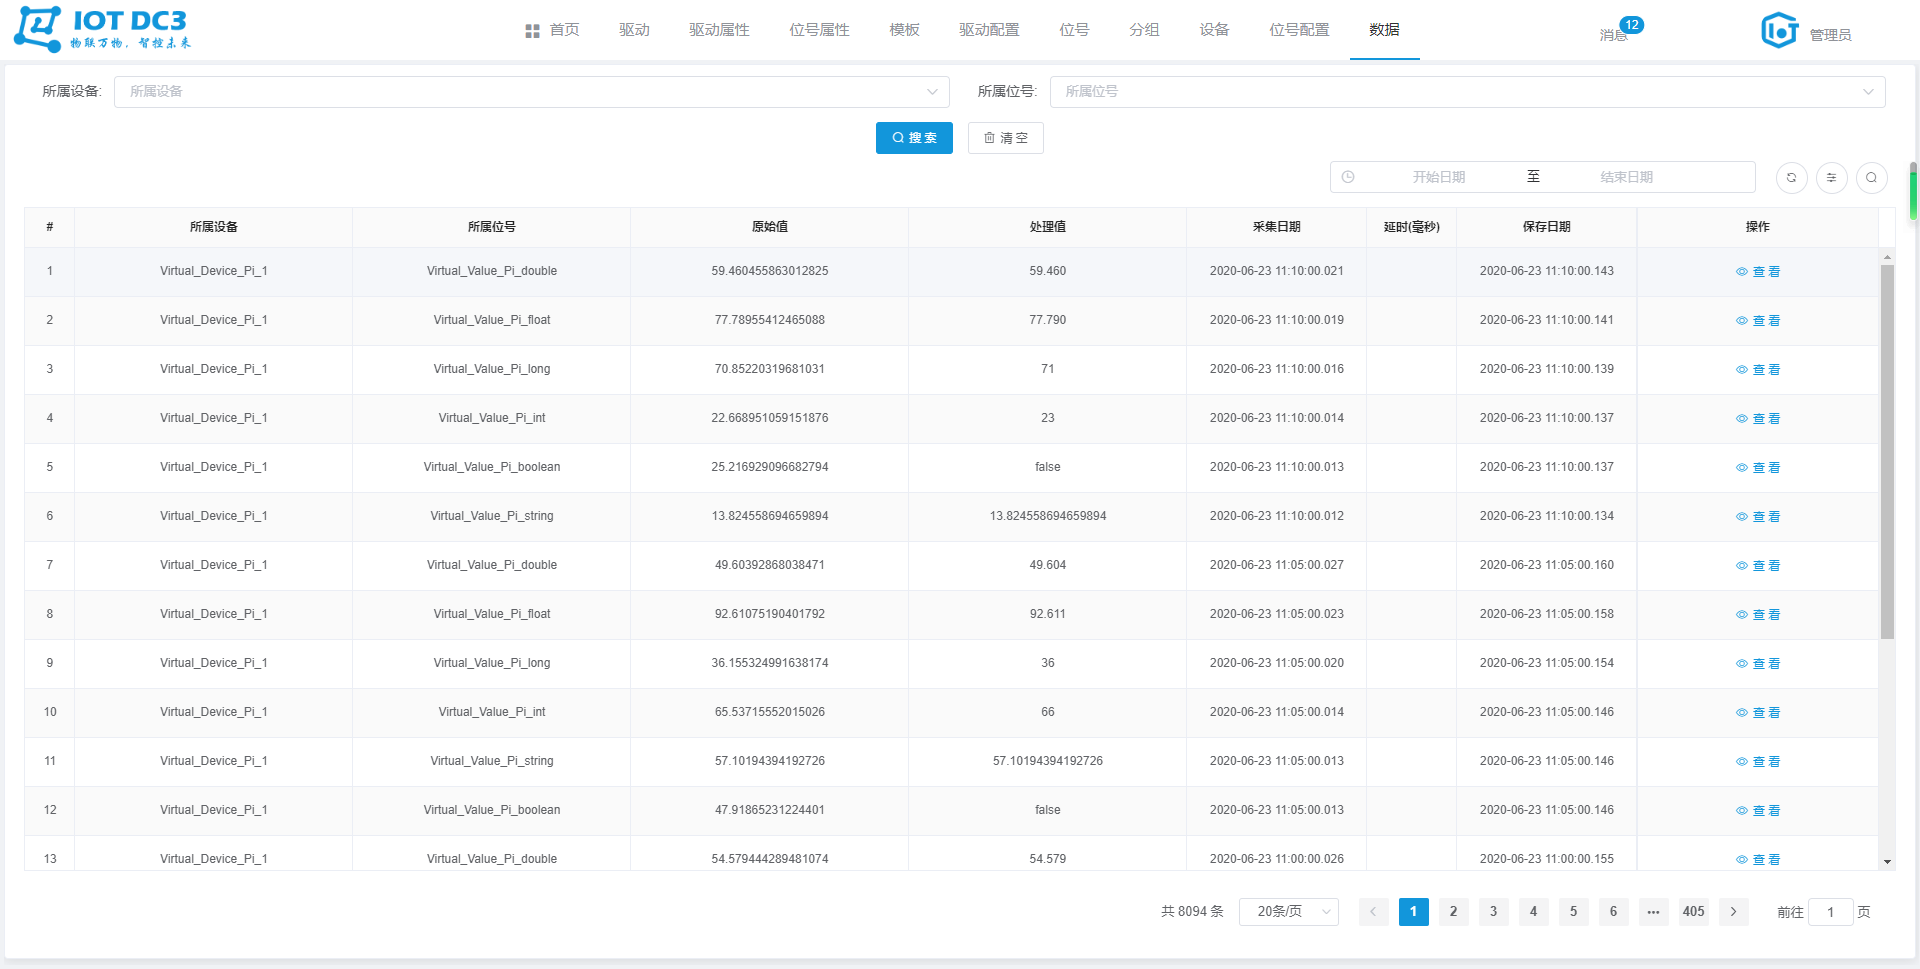This screenshot has width=1920, height=969.
Task: View details of row 2 via 查看
Action: [1757, 321]
